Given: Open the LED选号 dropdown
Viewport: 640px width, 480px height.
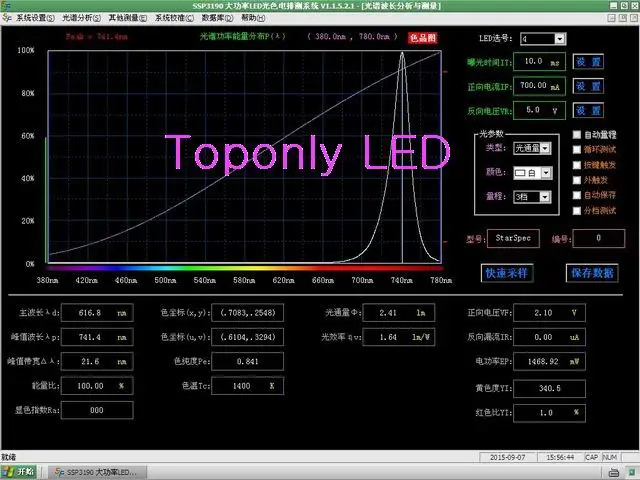Looking at the screenshot, I should [x=560, y=39].
